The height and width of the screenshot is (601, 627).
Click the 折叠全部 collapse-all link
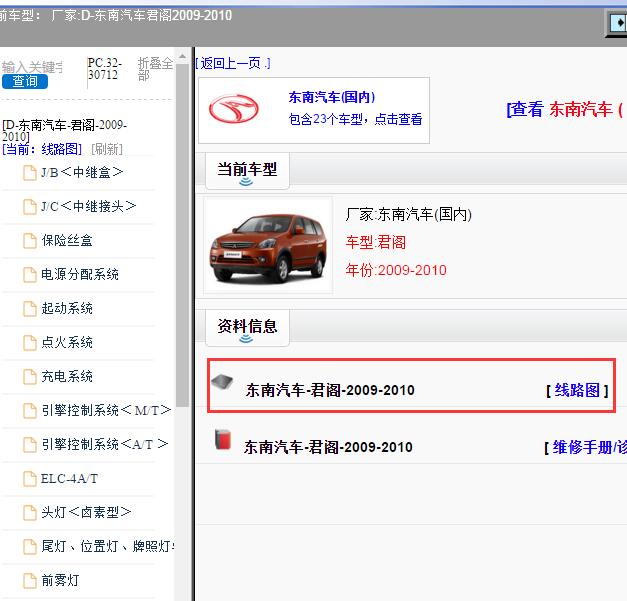tap(155, 69)
